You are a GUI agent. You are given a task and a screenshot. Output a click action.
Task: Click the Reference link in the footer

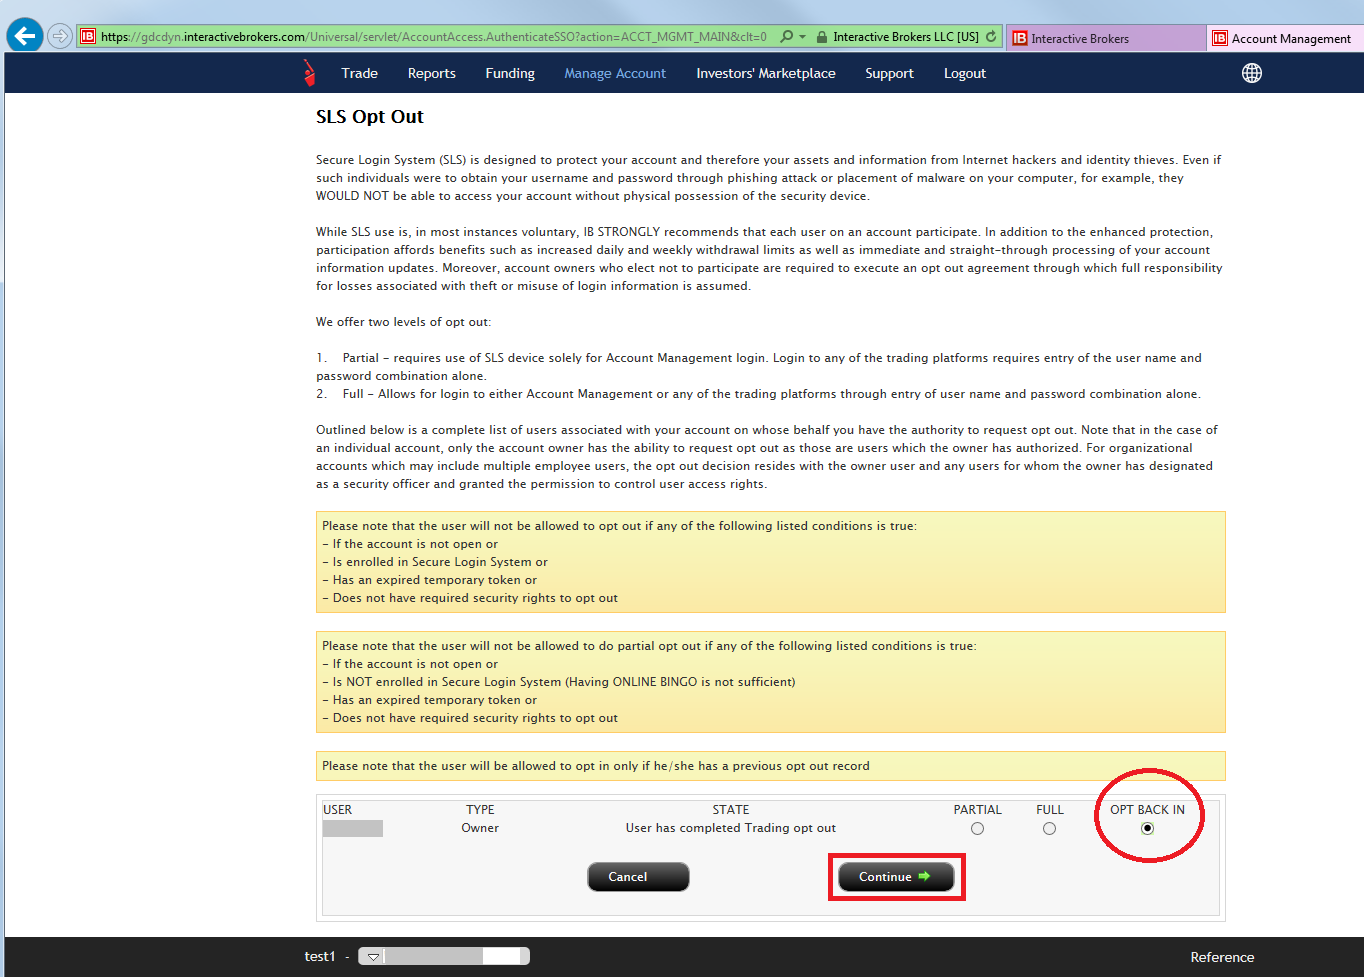(x=1222, y=957)
